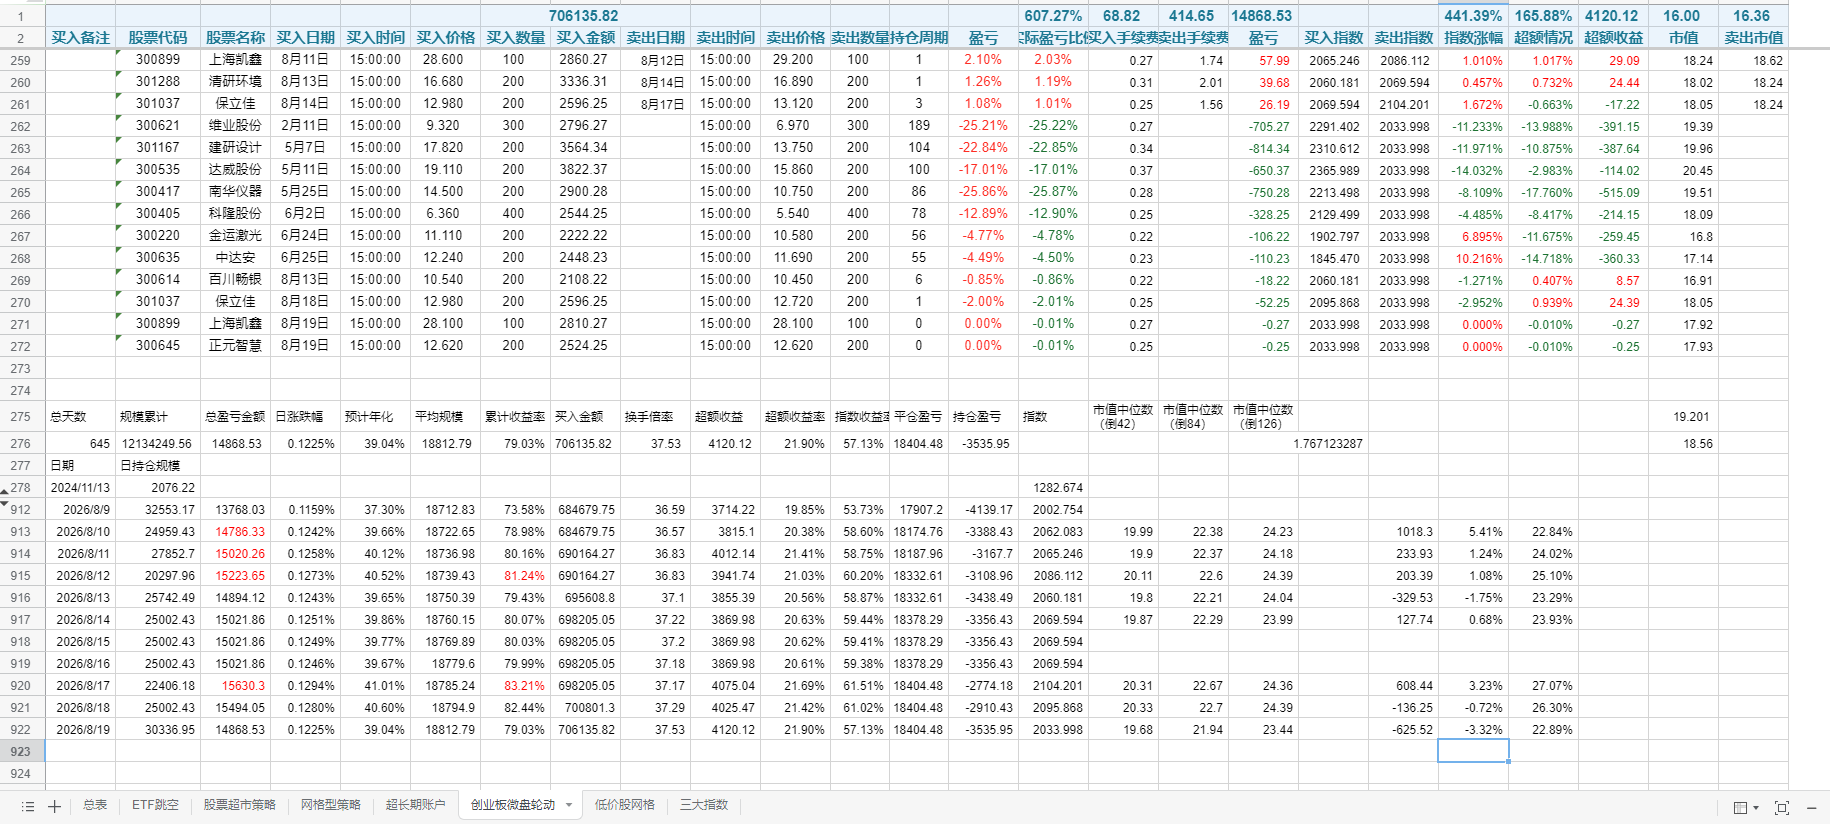Select the 441.39% cell in row 1
The height and width of the screenshot is (824, 1830).
(1474, 16)
